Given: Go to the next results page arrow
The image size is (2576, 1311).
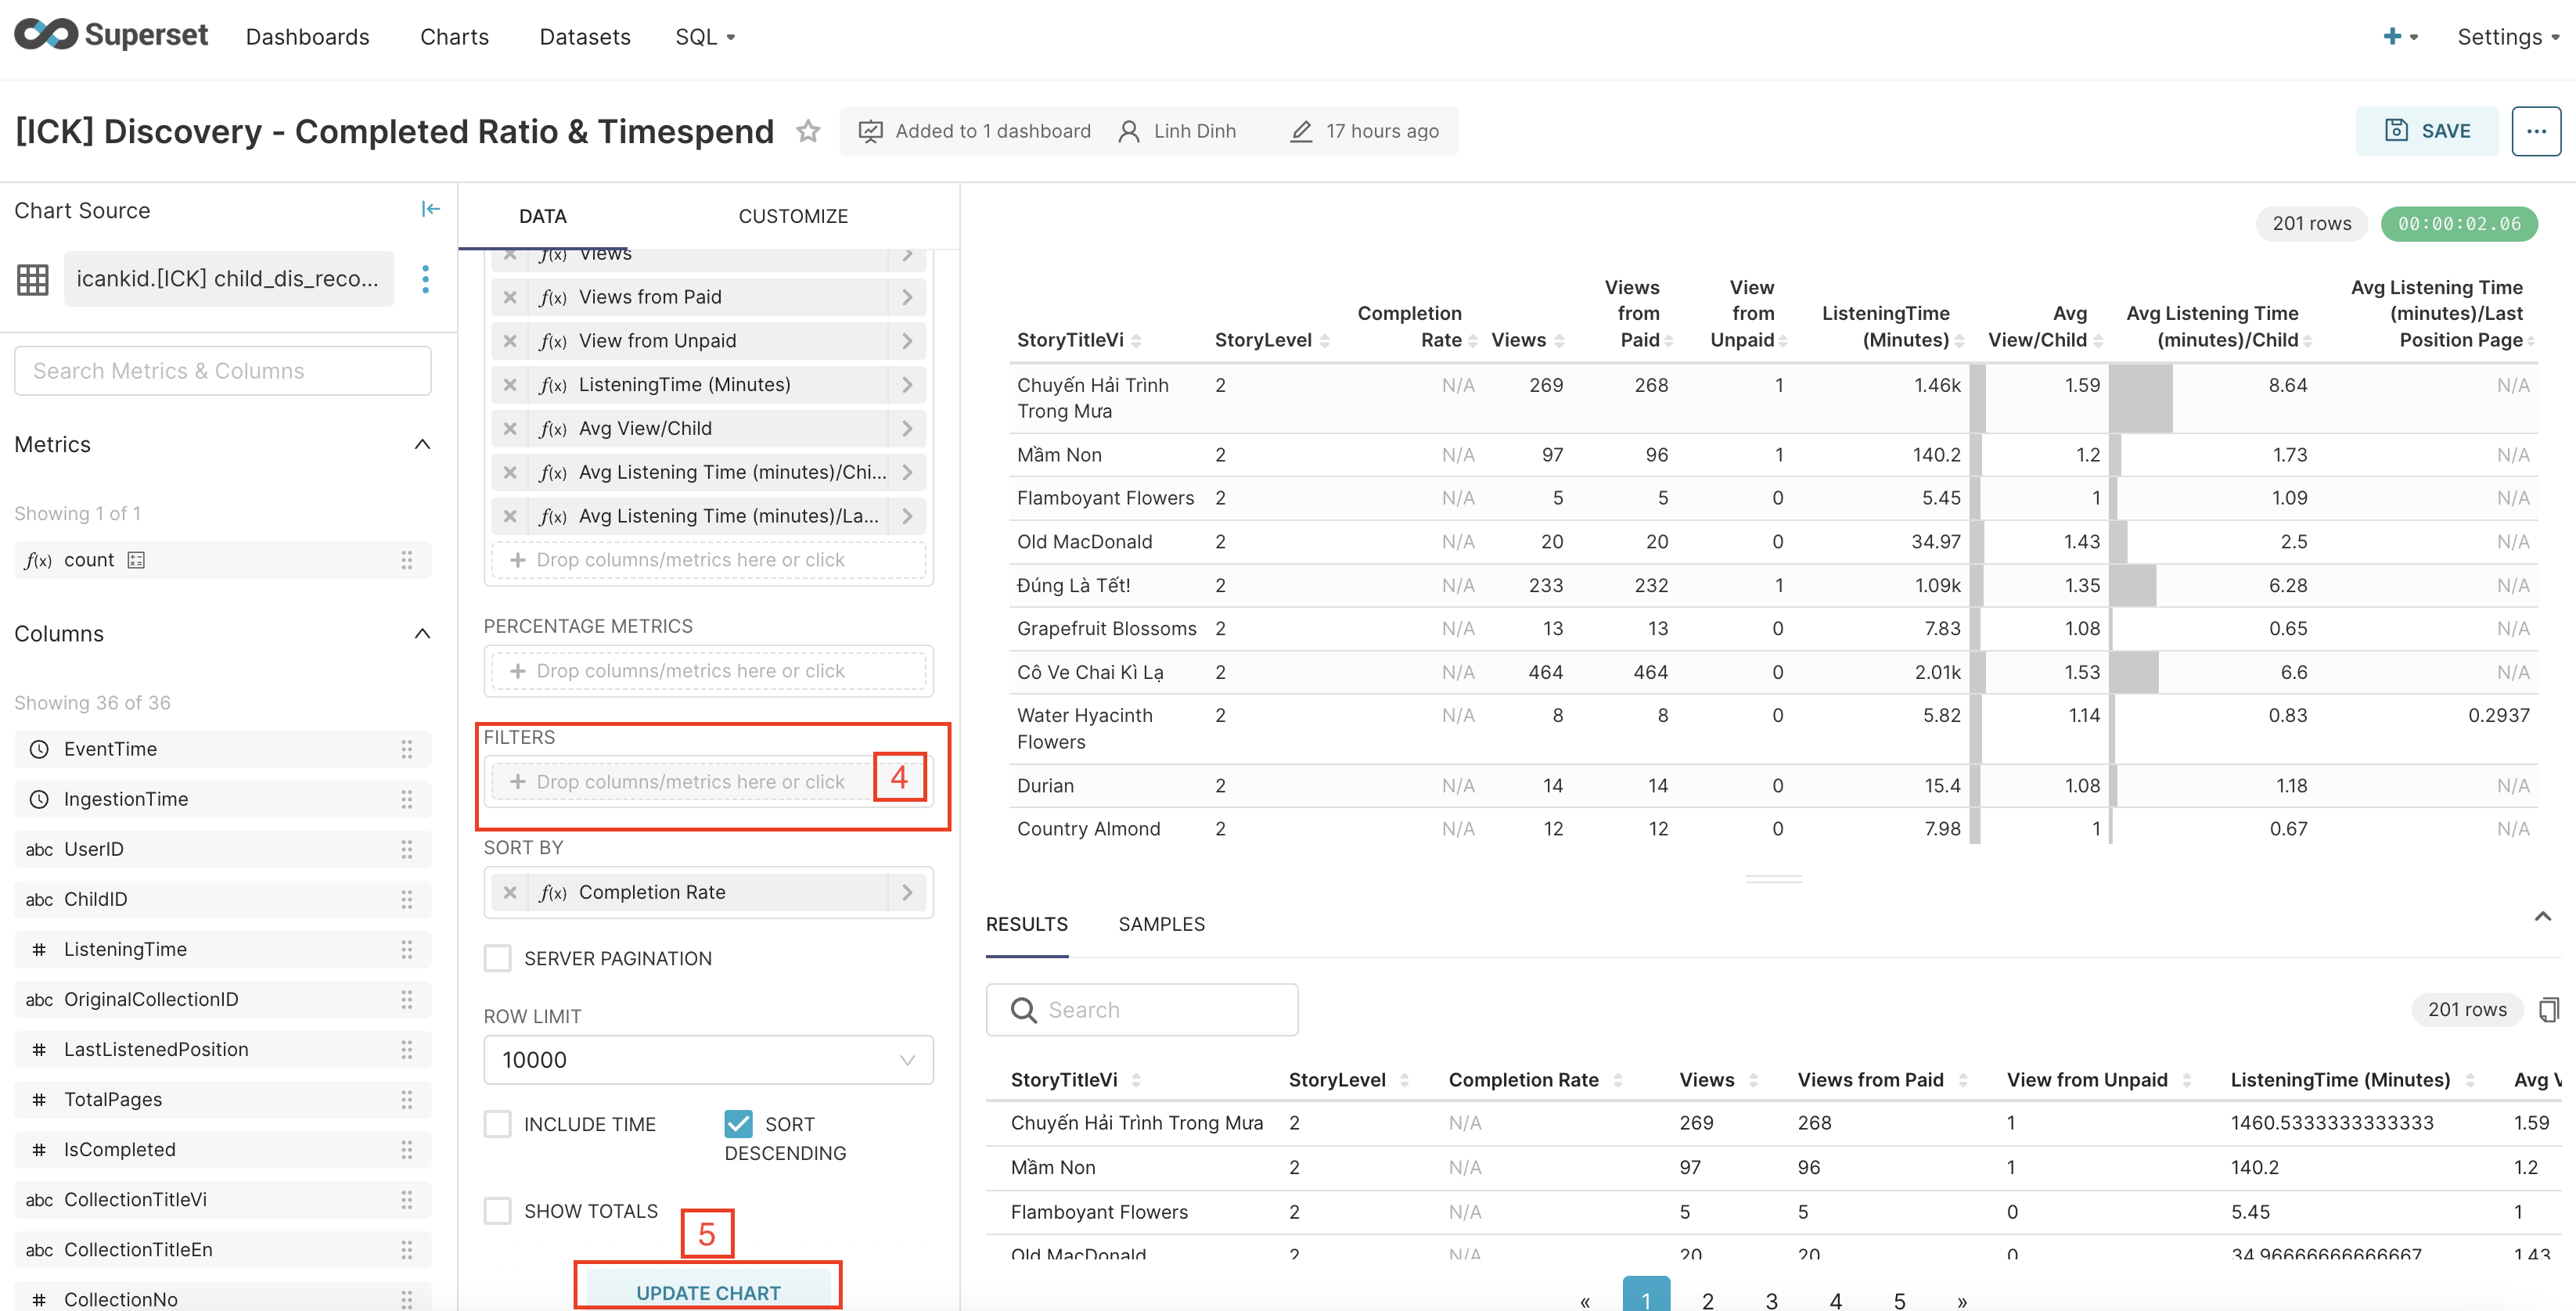Looking at the screenshot, I should coord(1962,1301).
